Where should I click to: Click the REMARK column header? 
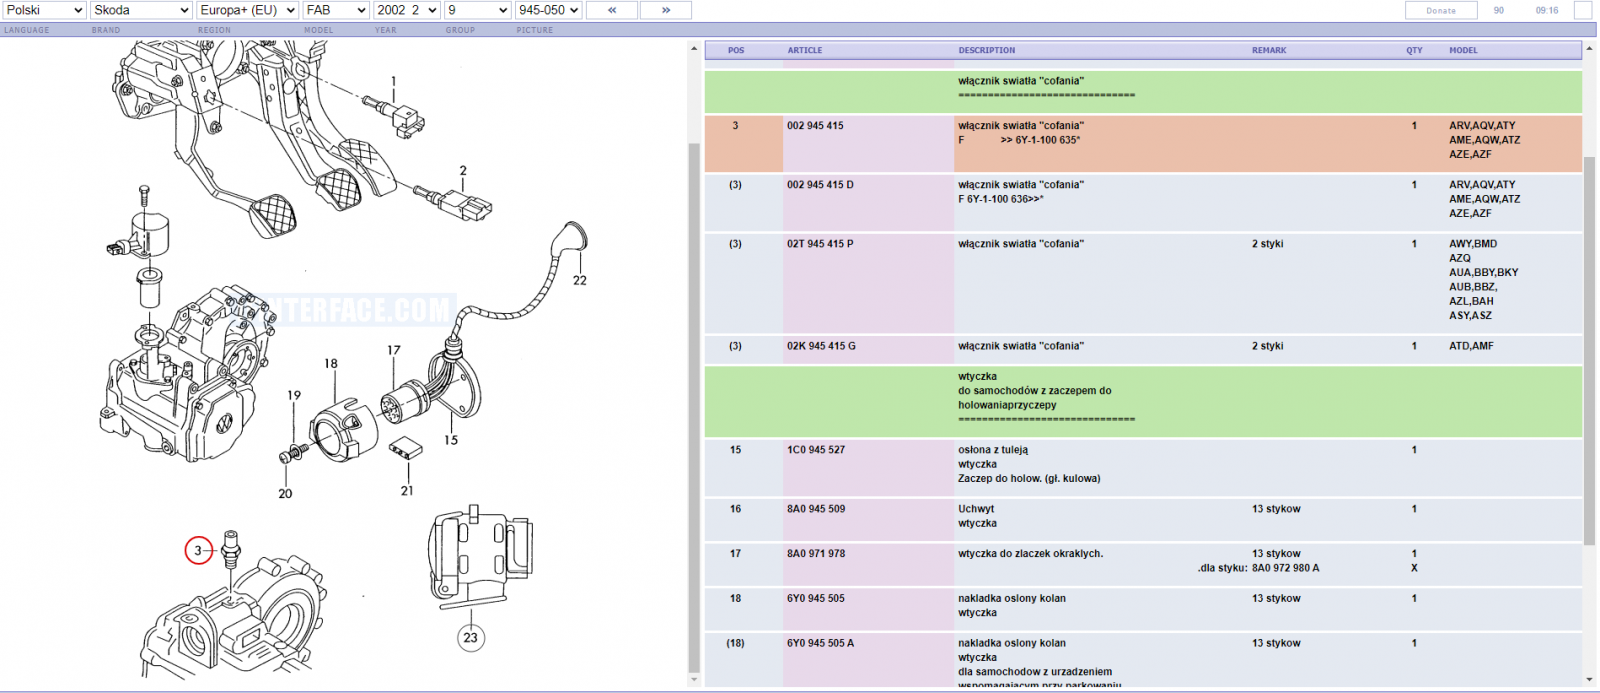click(1269, 50)
